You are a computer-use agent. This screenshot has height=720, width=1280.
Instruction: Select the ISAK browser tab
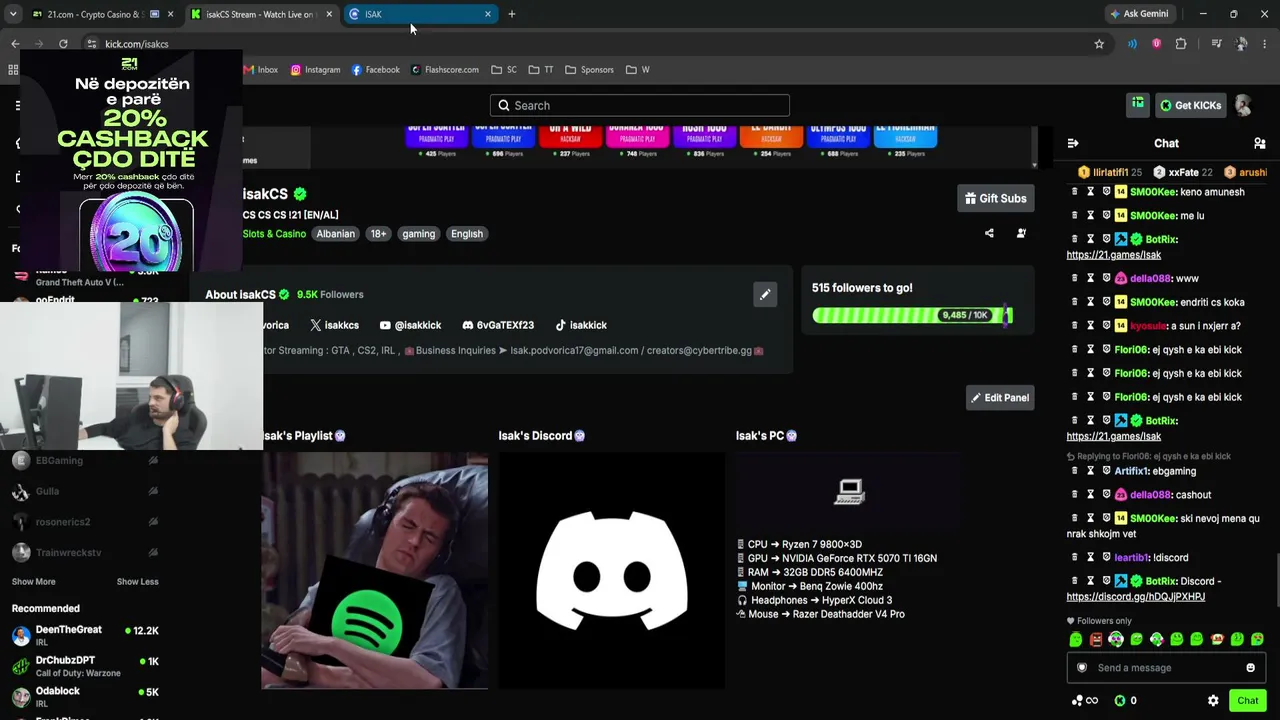coord(420,14)
